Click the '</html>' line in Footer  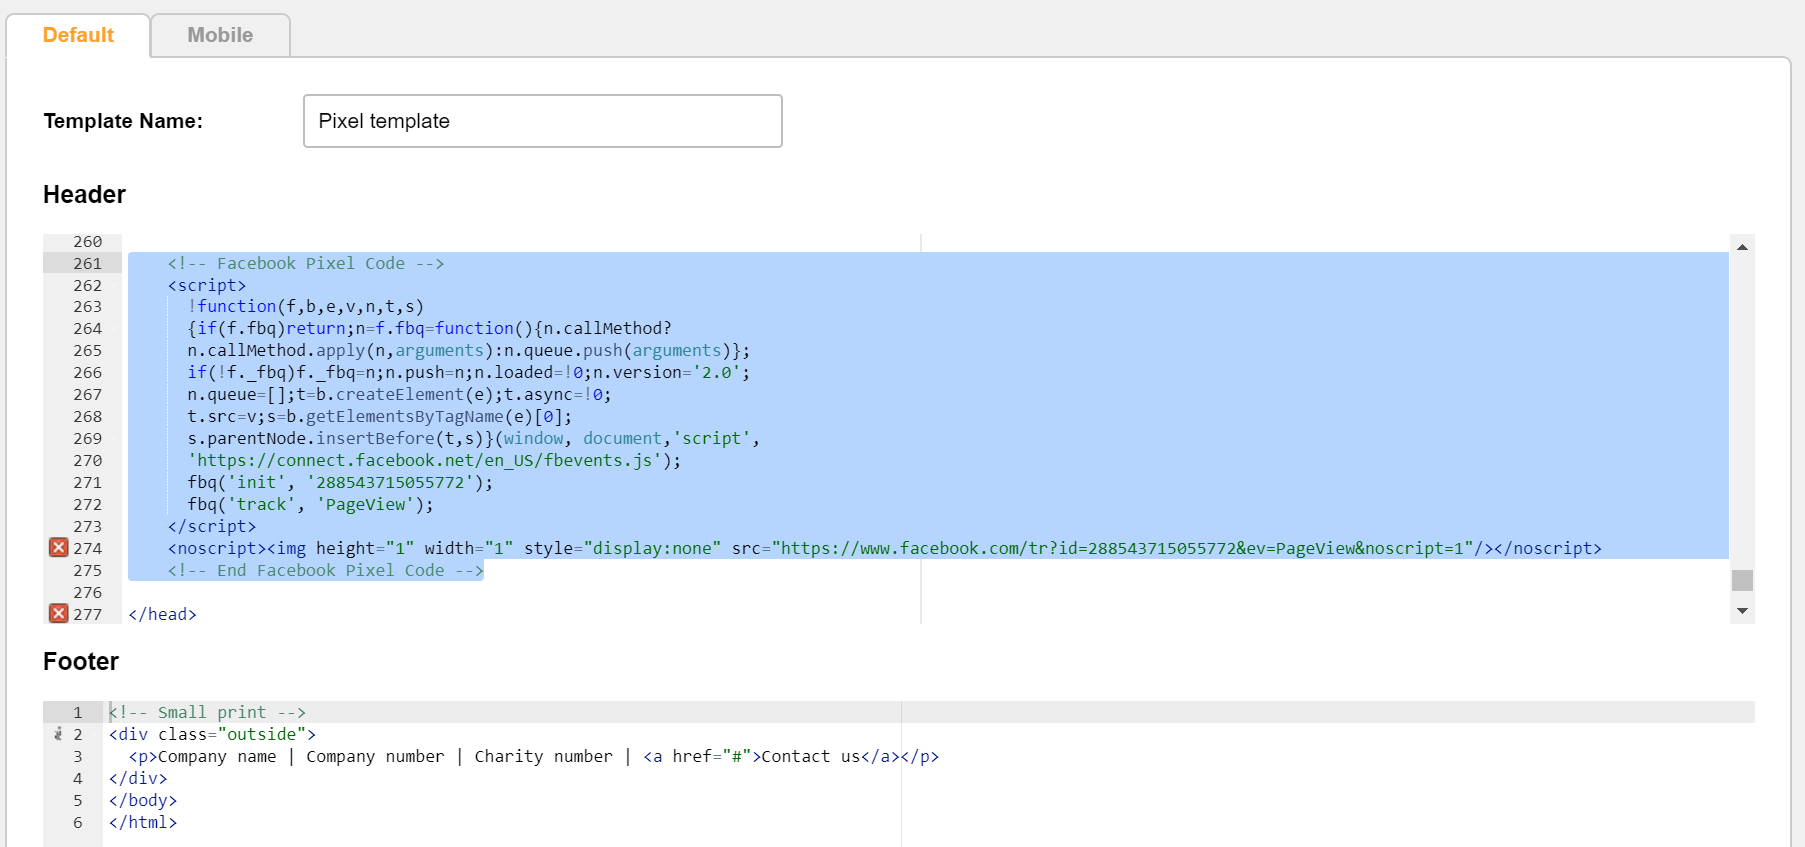pyautogui.click(x=143, y=822)
